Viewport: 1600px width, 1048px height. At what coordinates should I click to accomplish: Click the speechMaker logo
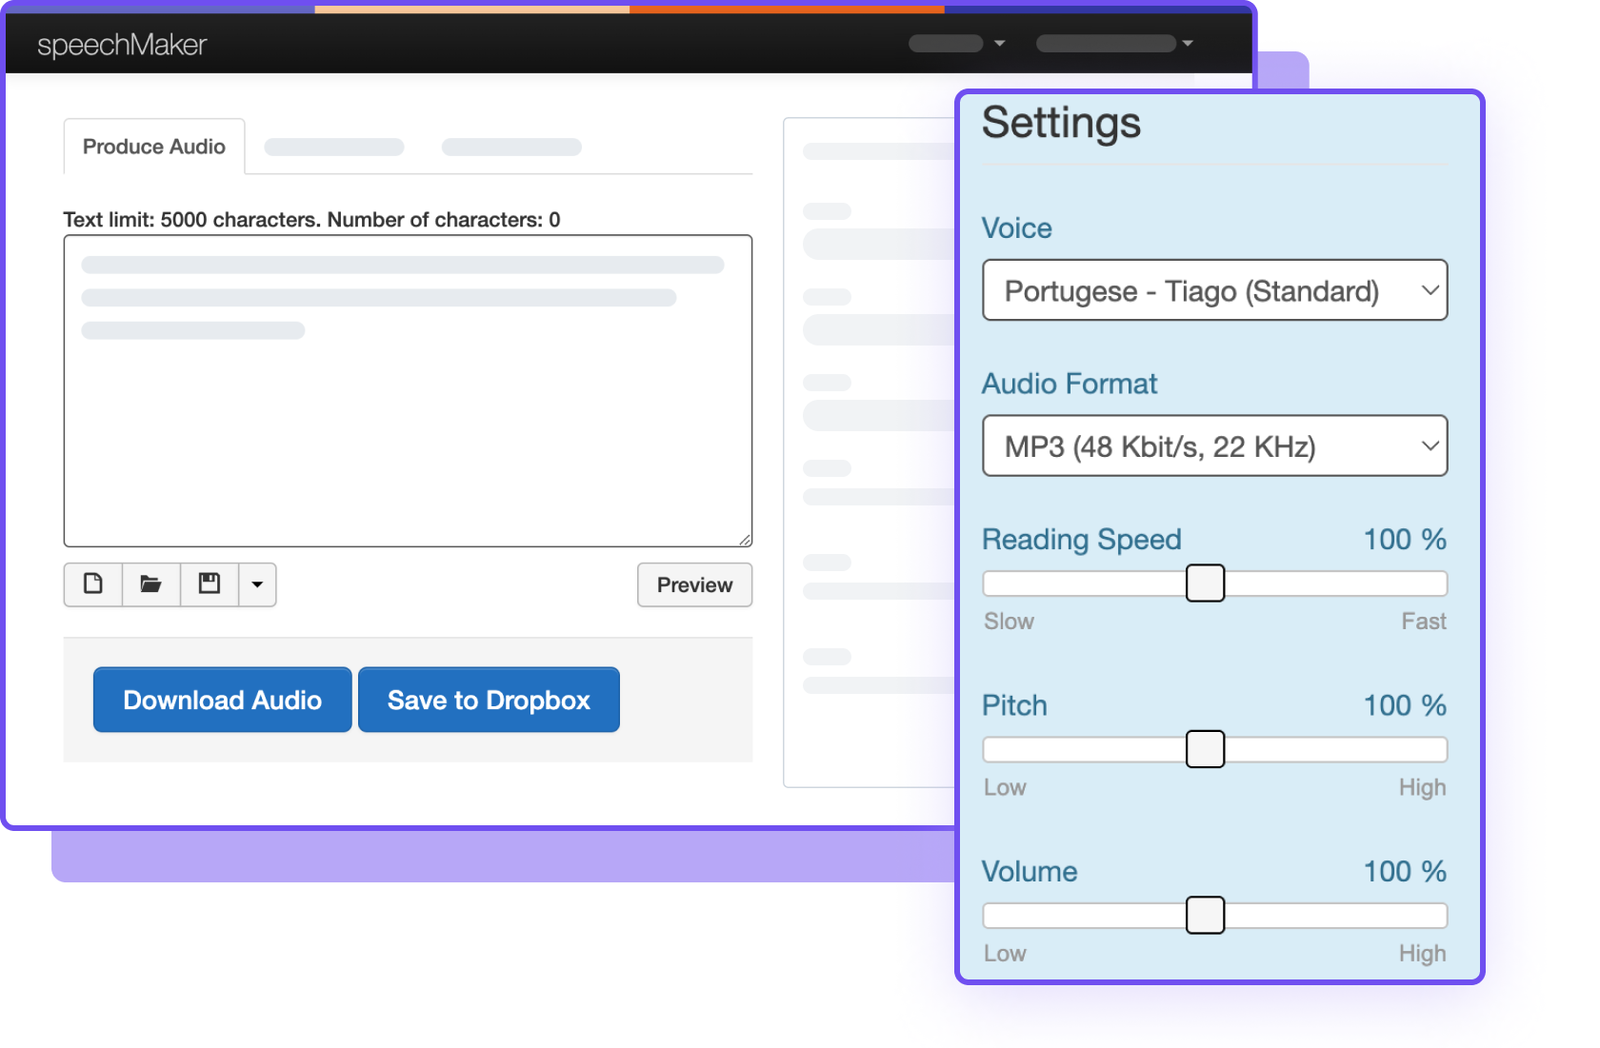coord(120,43)
